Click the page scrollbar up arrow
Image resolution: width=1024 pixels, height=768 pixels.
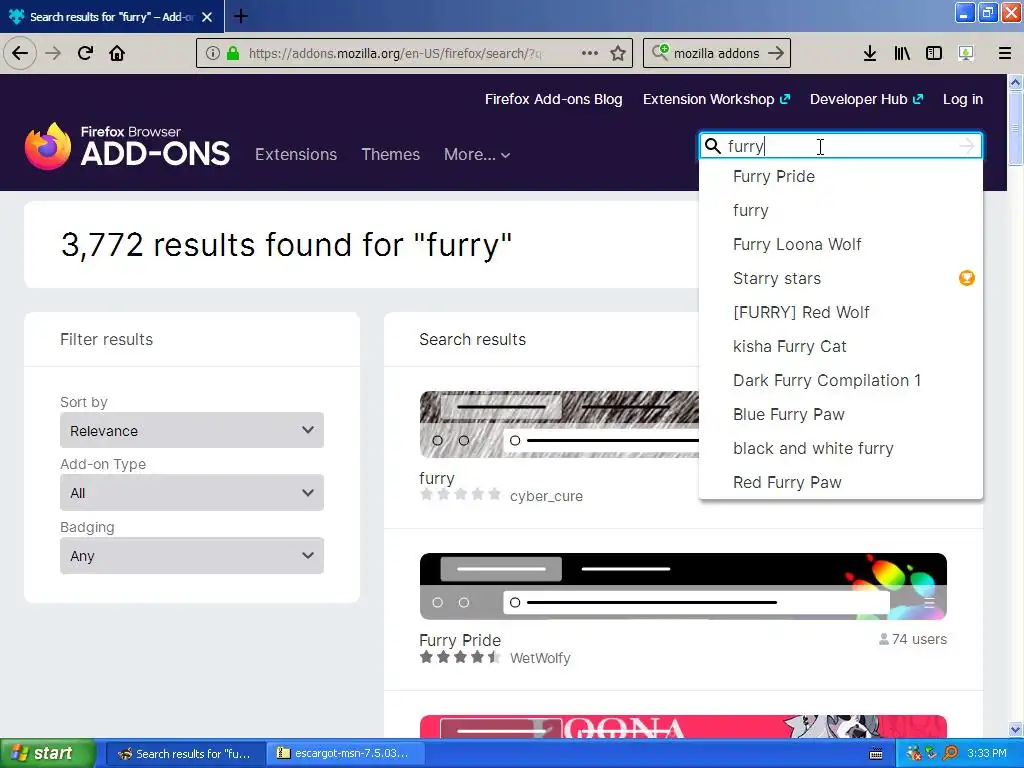[x=1016, y=82]
